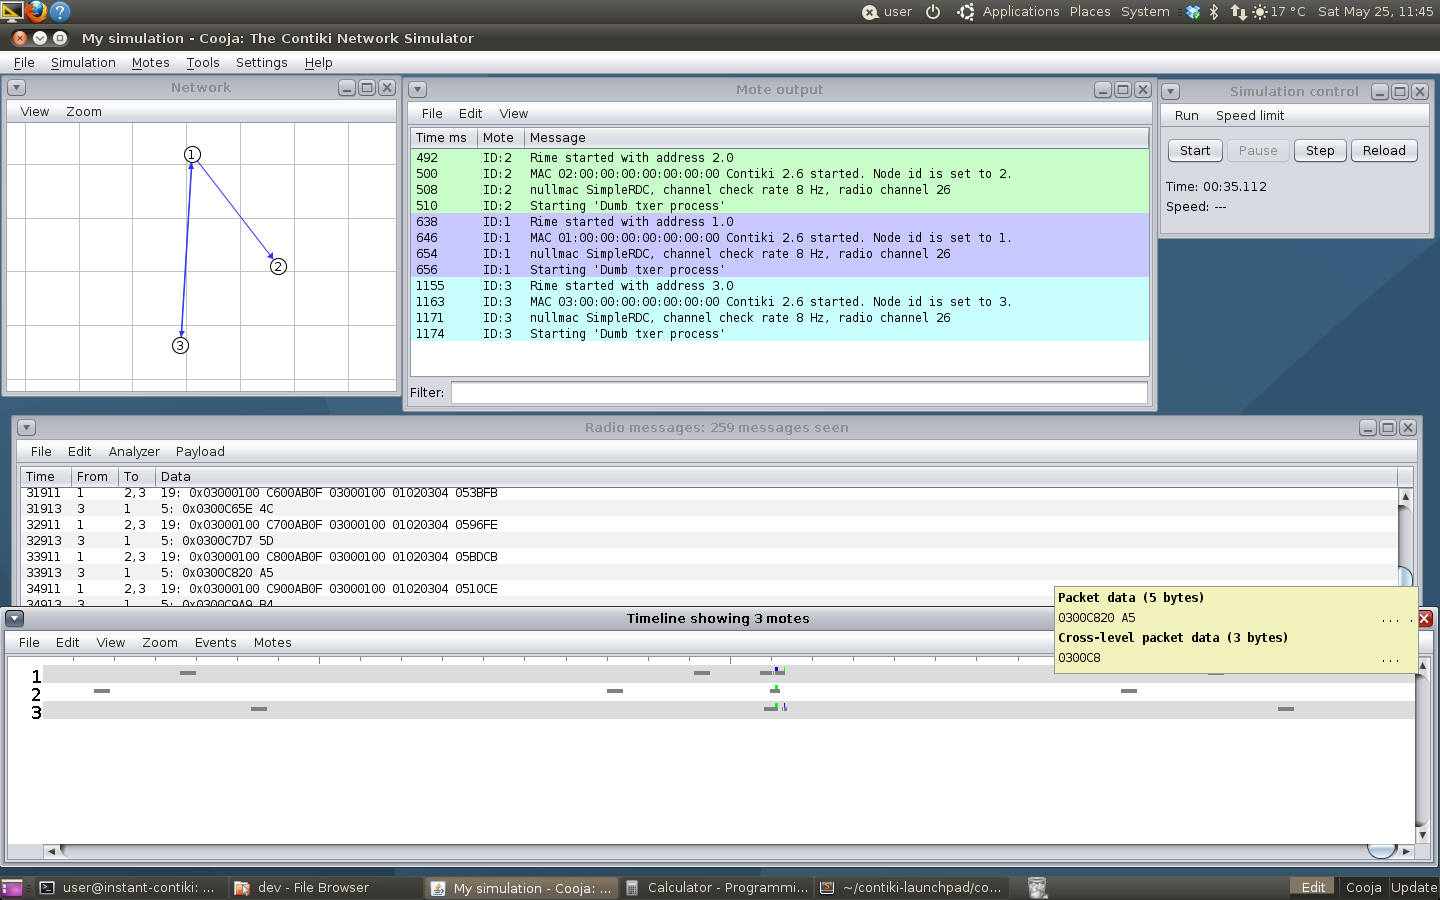Open Payload menu in Radio messages window
Image resolution: width=1440 pixels, height=900 pixels.
coord(200,452)
